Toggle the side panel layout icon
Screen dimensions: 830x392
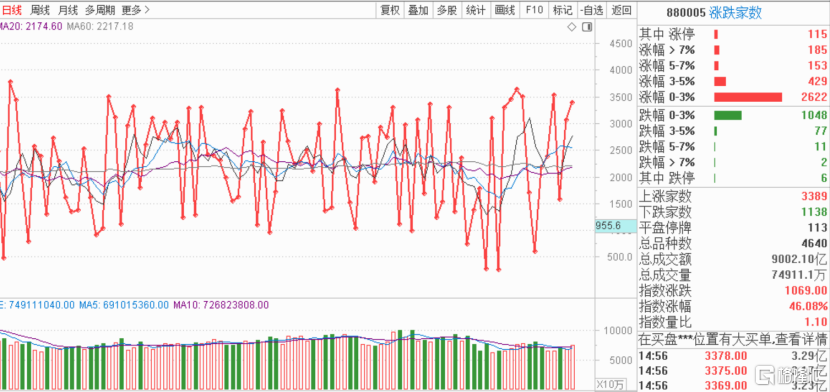click(586, 27)
